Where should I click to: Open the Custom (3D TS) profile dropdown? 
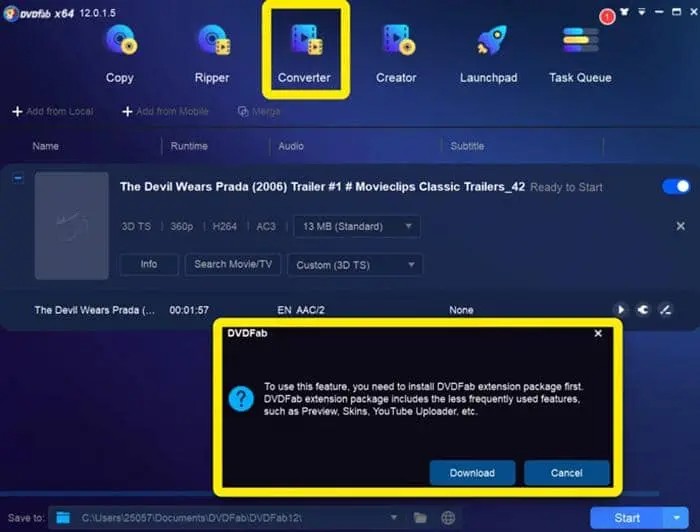tap(355, 265)
